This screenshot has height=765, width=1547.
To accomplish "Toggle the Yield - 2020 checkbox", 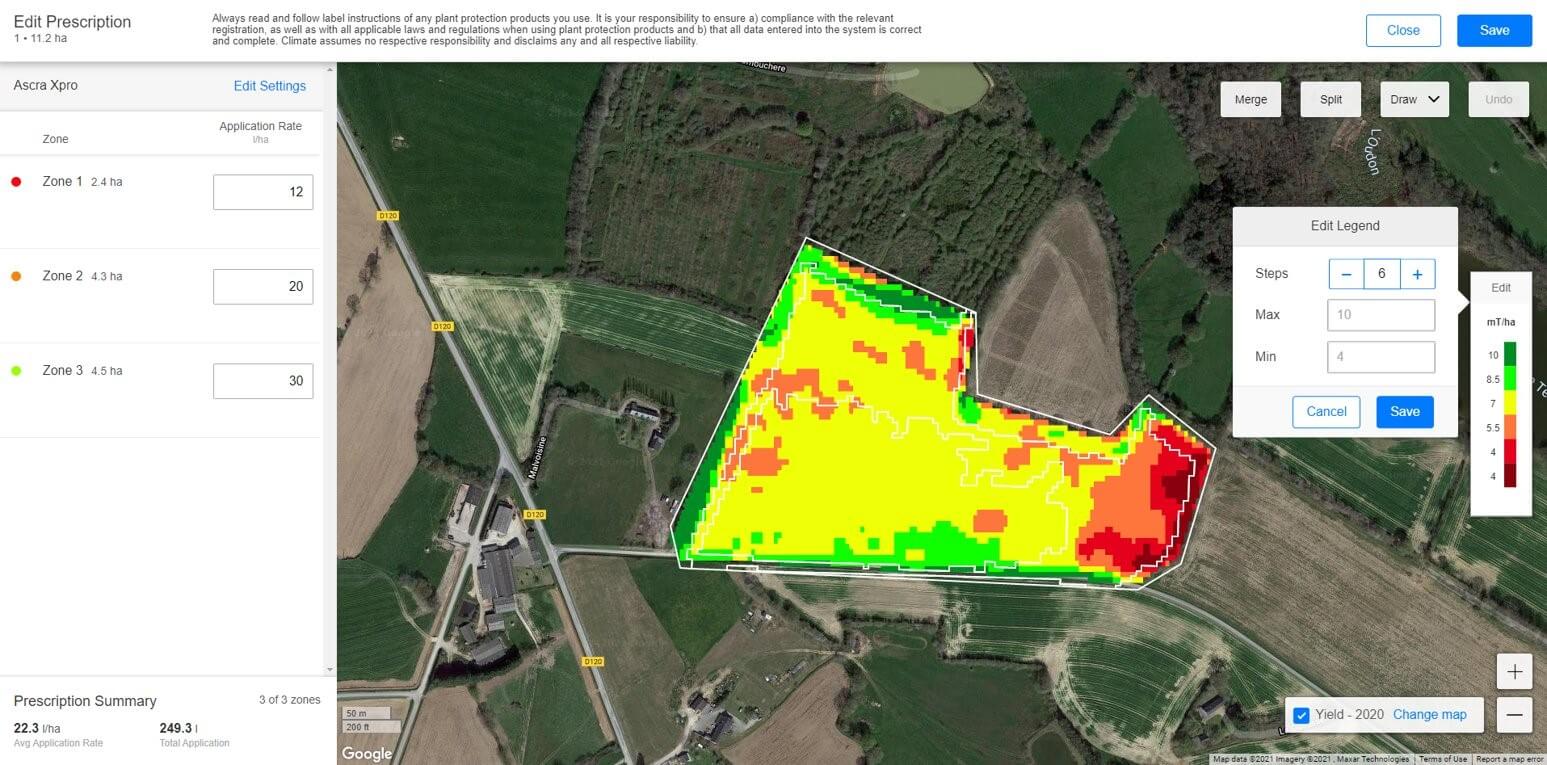I will [1301, 714].
